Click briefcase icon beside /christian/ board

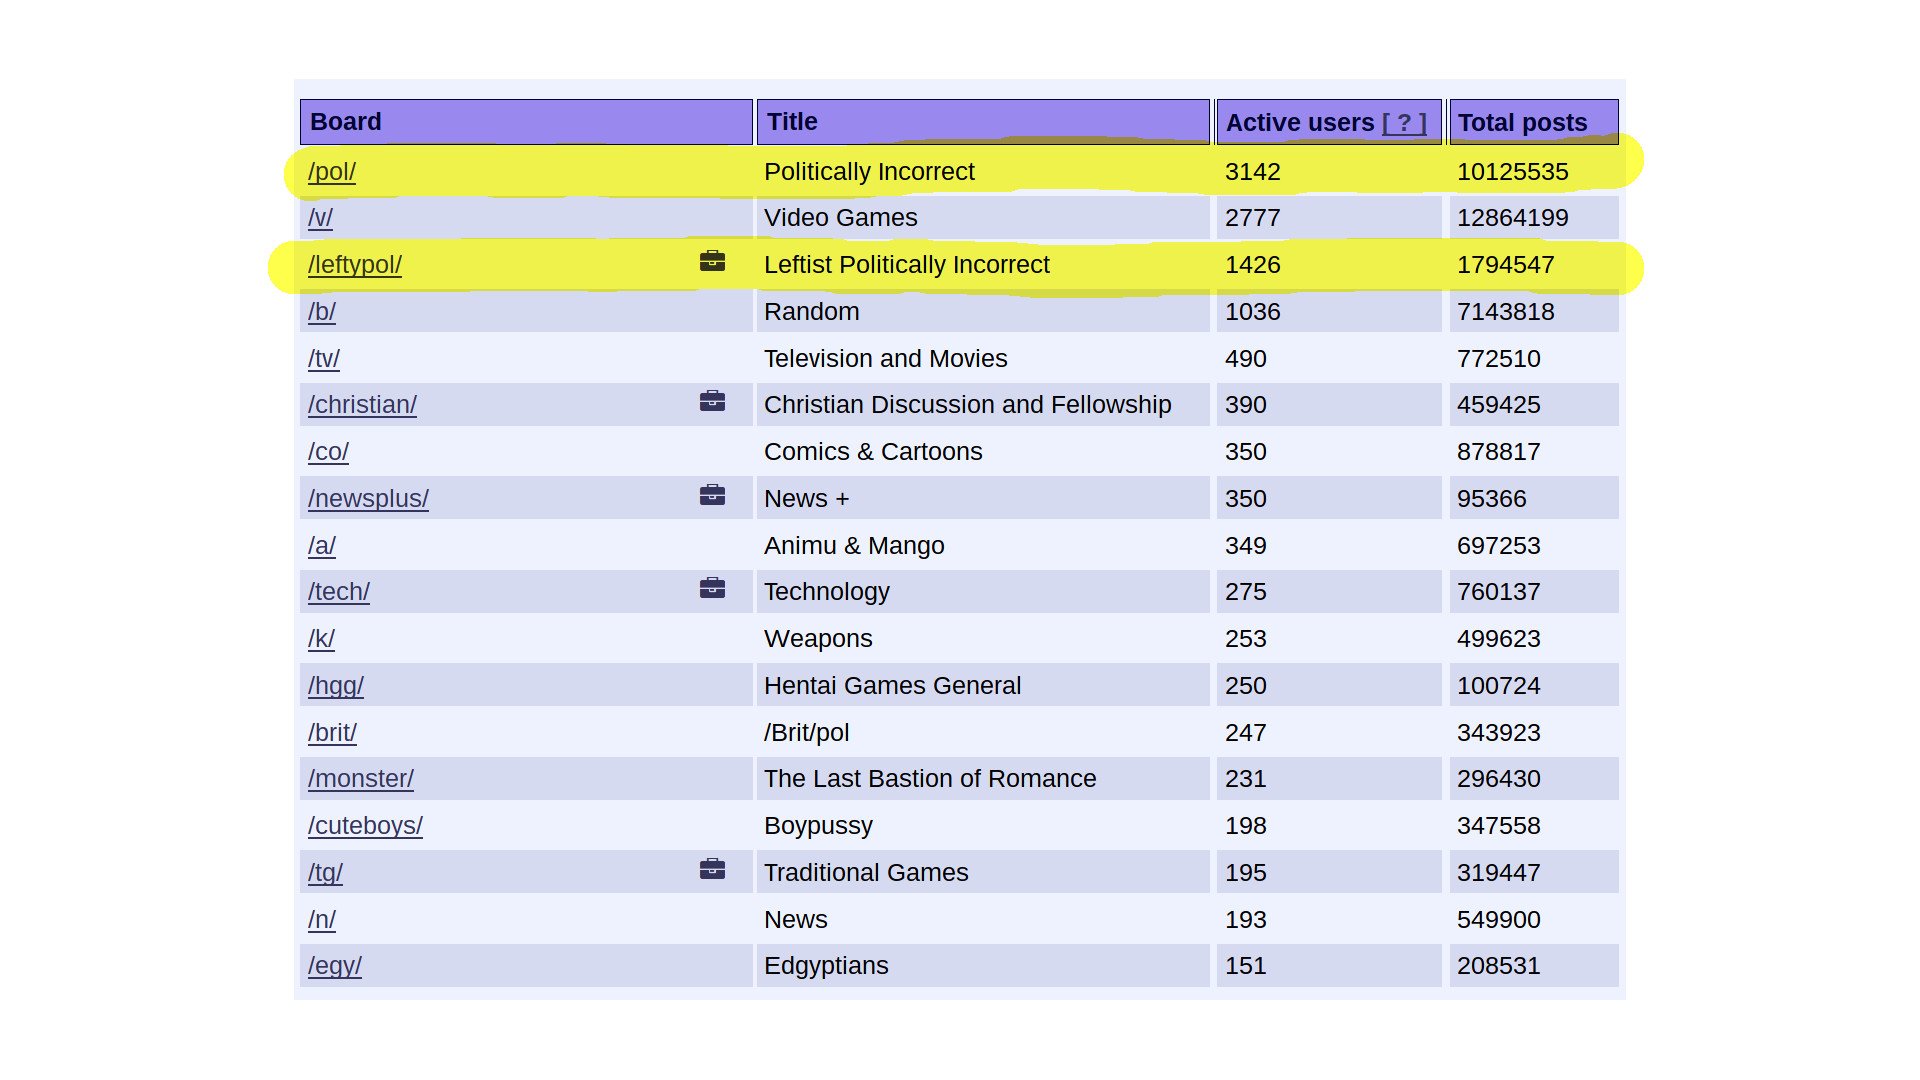712,402
